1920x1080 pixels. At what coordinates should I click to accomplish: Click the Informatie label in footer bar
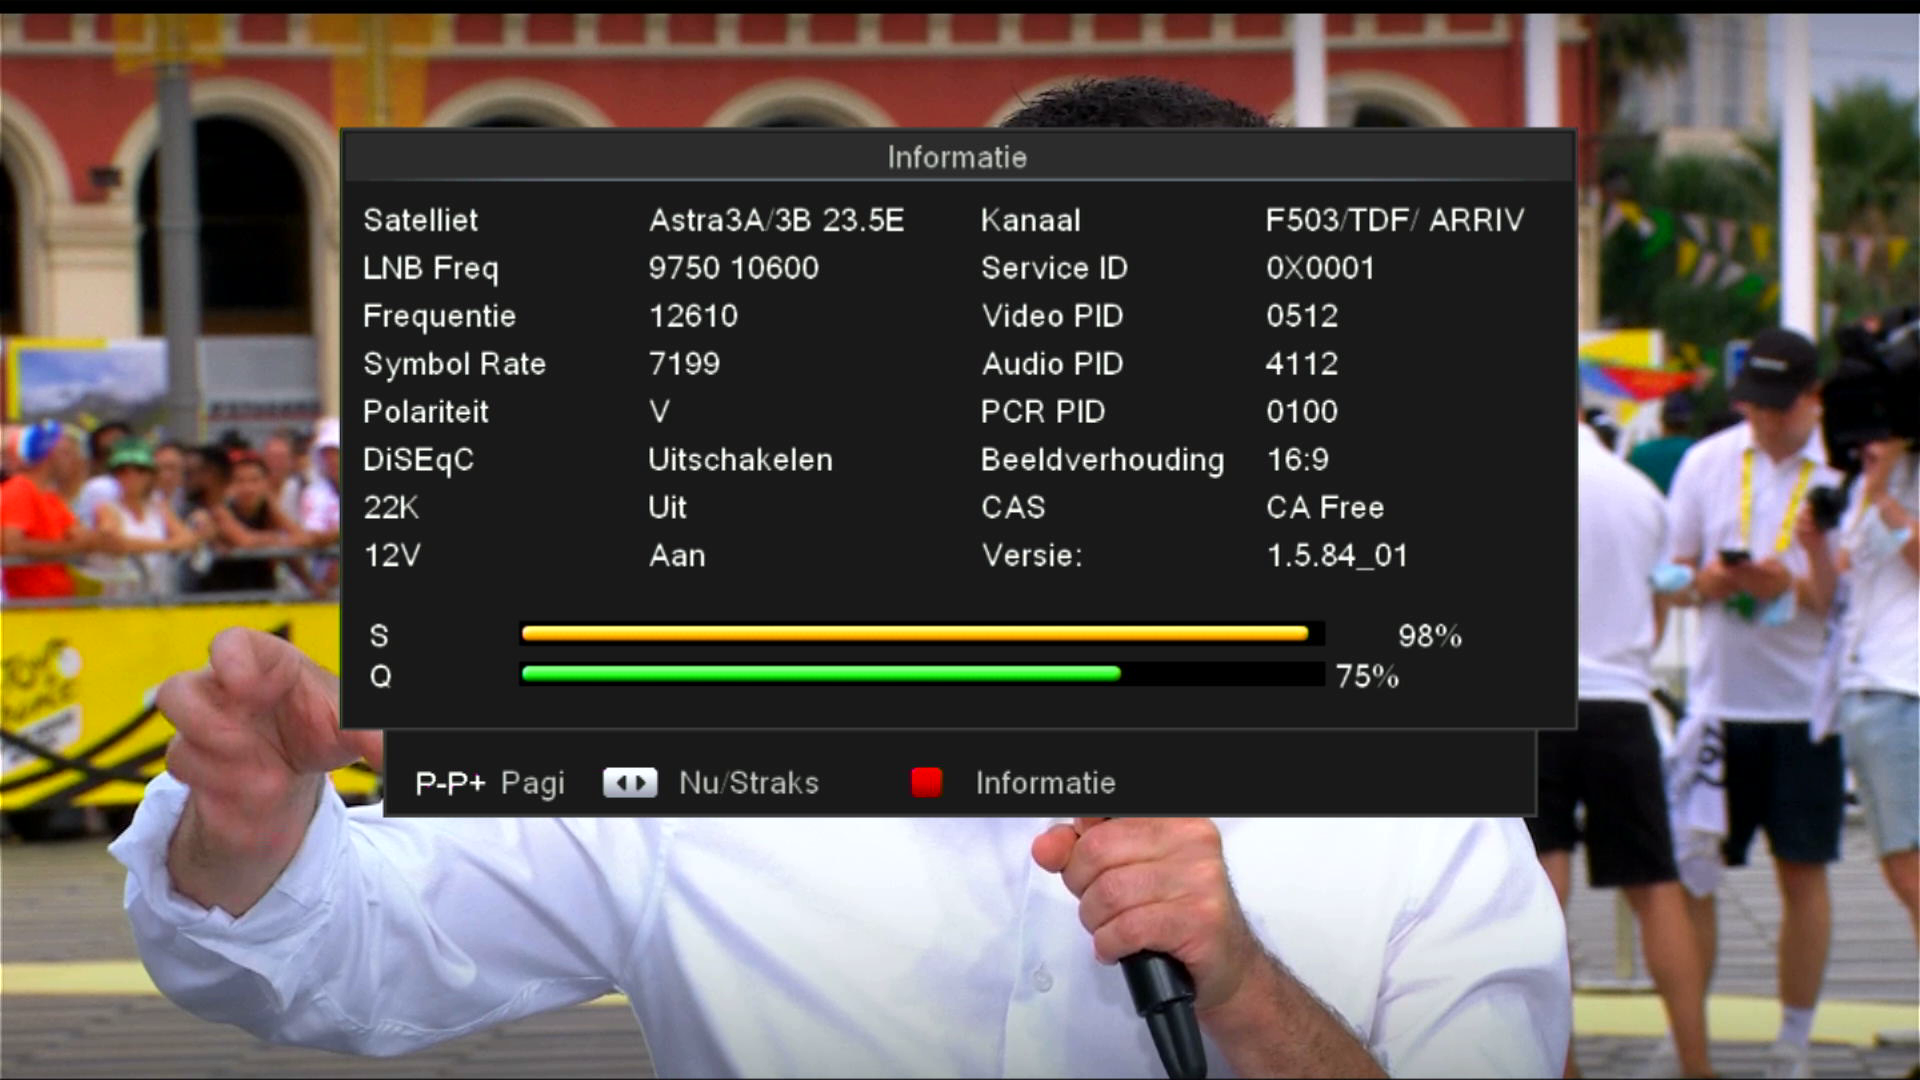pyautogui.click(x=1045, y=782)
